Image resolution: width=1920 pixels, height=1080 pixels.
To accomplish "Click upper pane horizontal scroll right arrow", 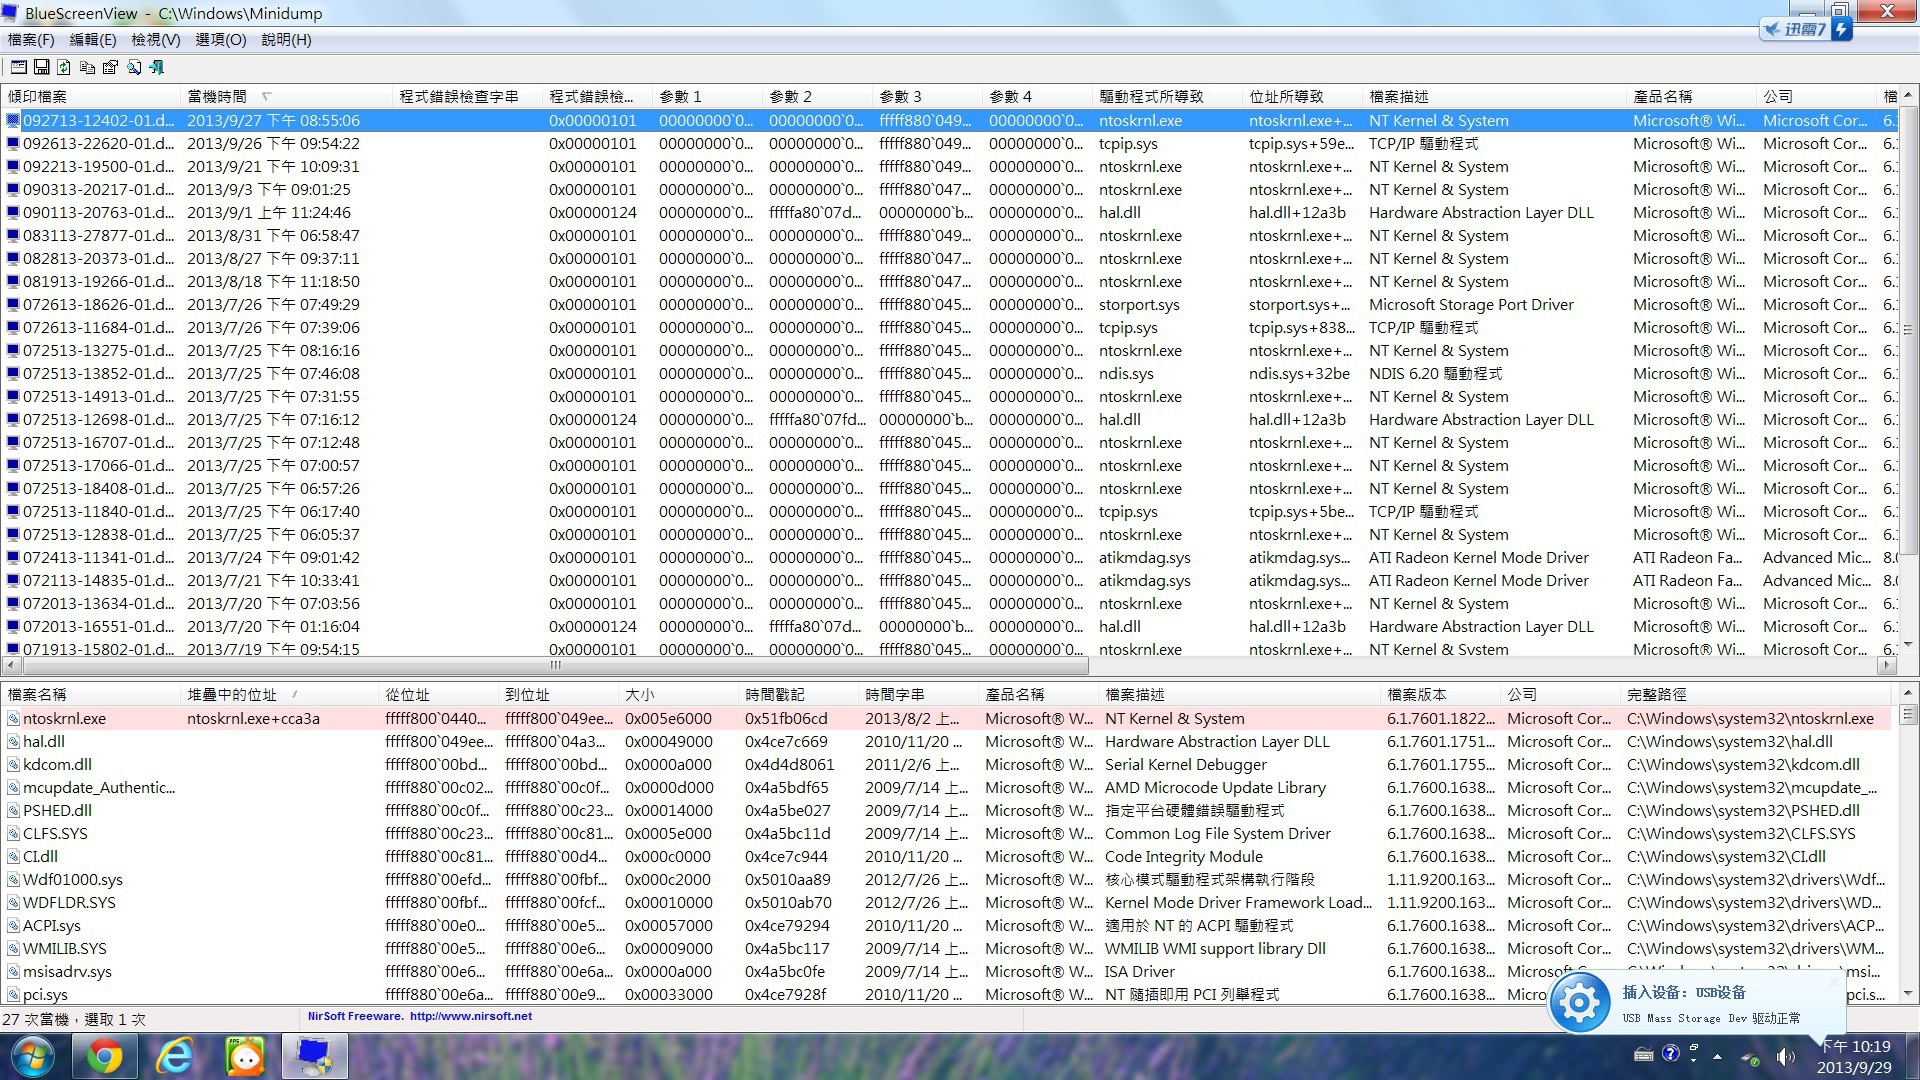I will [x=1887, y=665].
